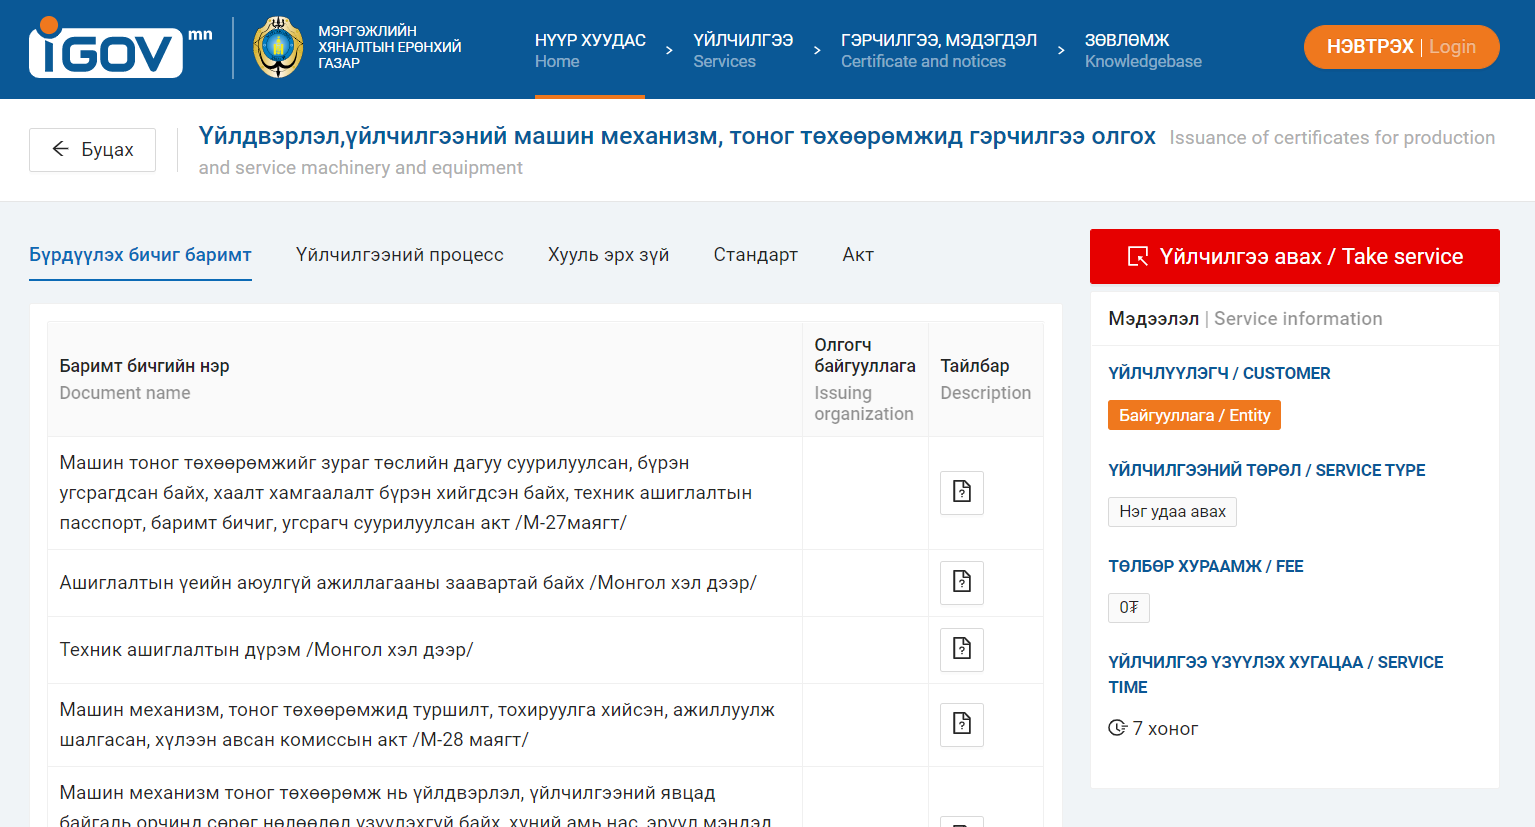This screenshot has width=1535, height=827.
Task: Click row text ending with /М-28 маягт/
Action: click(417, 725)
